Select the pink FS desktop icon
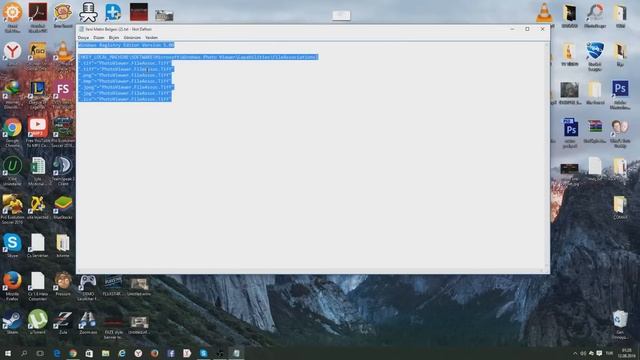This screenshot has width=640, height=360. 63,92
